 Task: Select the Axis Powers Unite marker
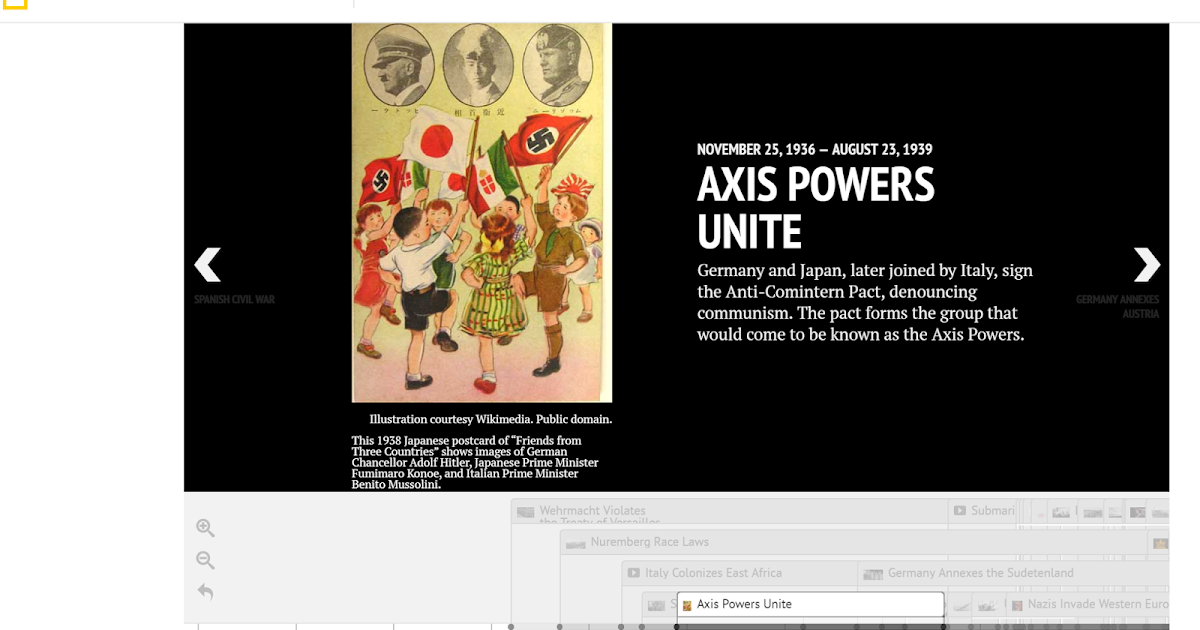(810, 604)
